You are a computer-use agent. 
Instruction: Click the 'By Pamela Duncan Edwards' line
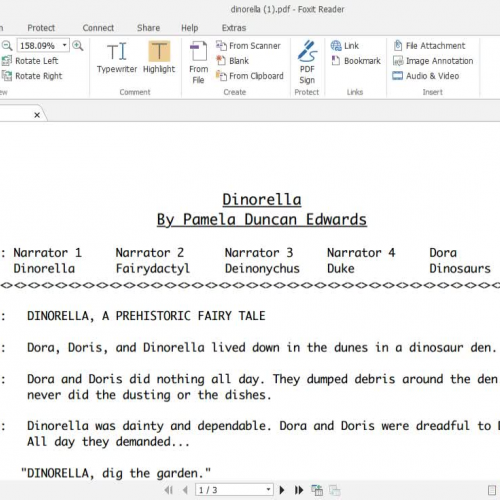(x=262, y=220)
